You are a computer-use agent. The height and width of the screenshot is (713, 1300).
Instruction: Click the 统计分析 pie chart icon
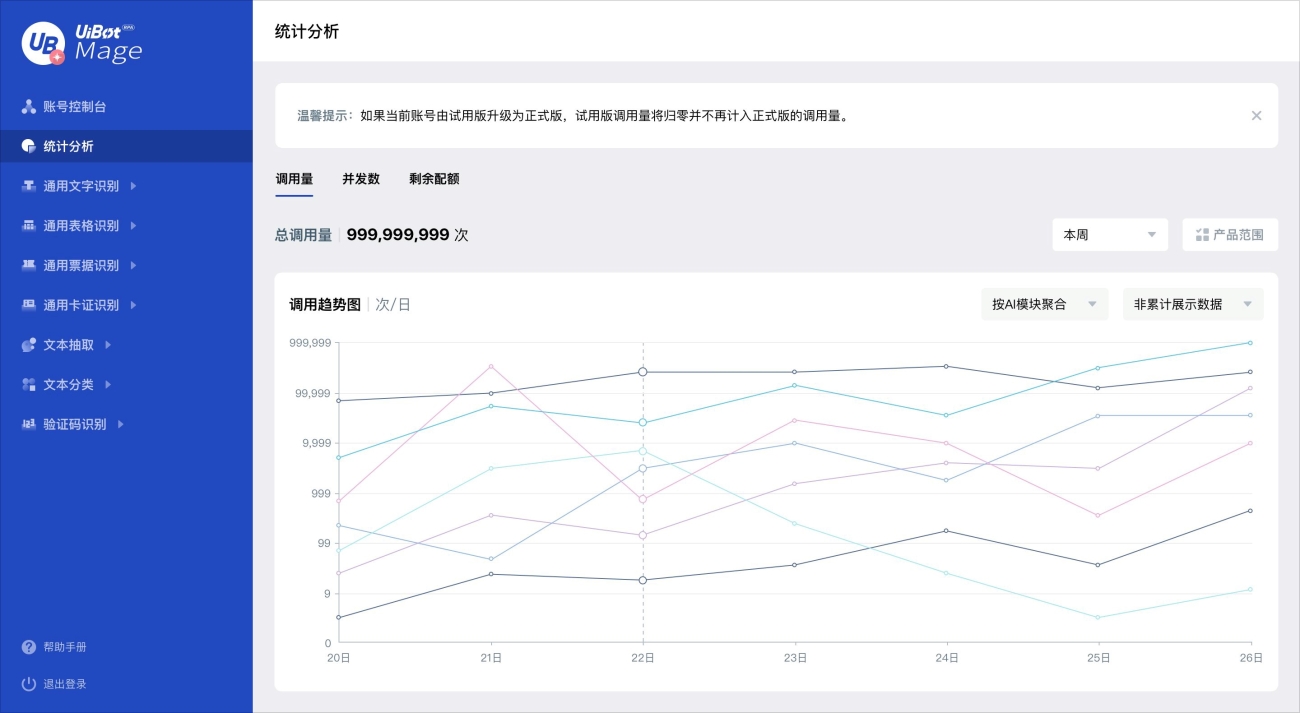(x=29, y=146)
